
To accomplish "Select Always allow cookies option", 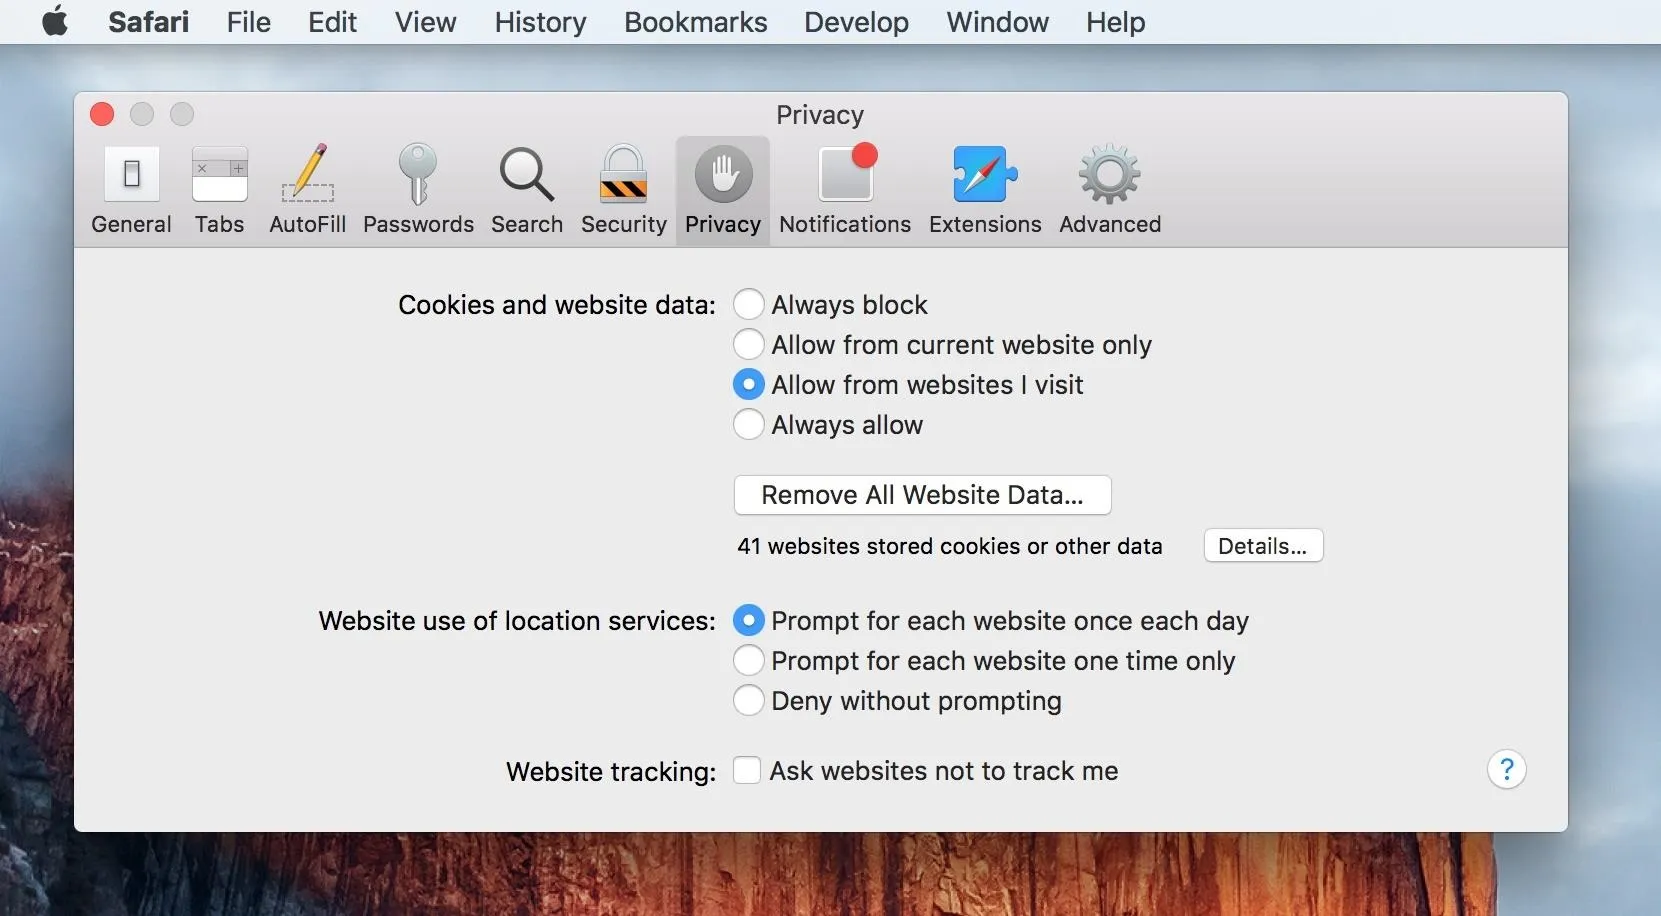I will (x=749, y=424).
